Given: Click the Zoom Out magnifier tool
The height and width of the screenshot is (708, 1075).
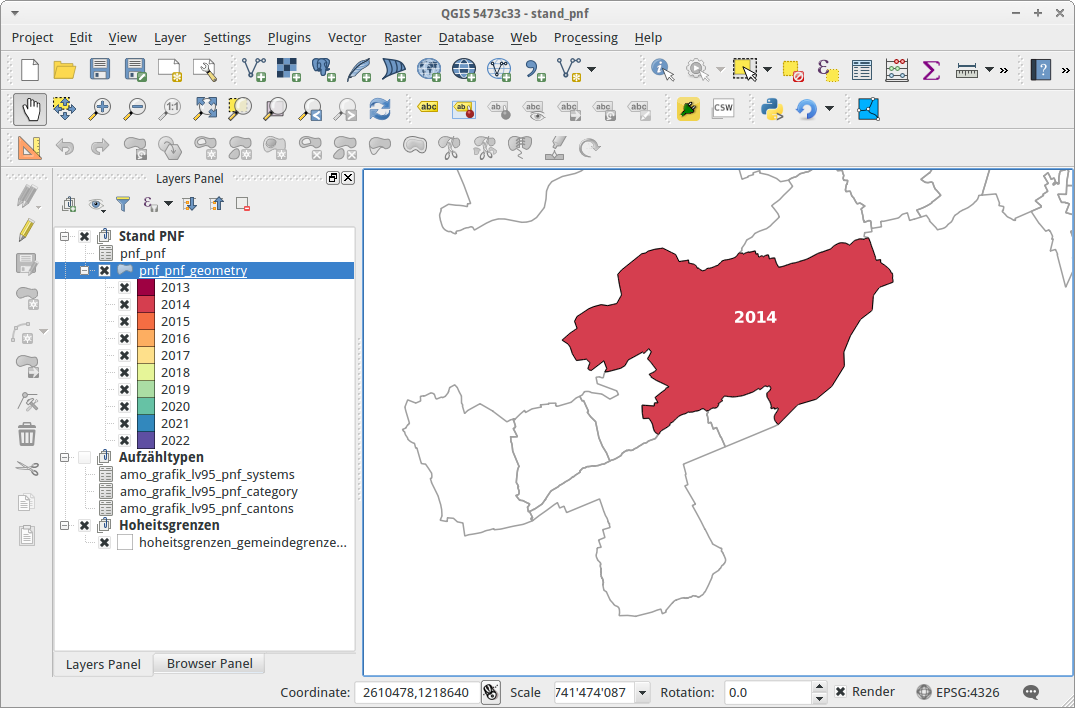Looking at the screenshot, I should 135,109.
